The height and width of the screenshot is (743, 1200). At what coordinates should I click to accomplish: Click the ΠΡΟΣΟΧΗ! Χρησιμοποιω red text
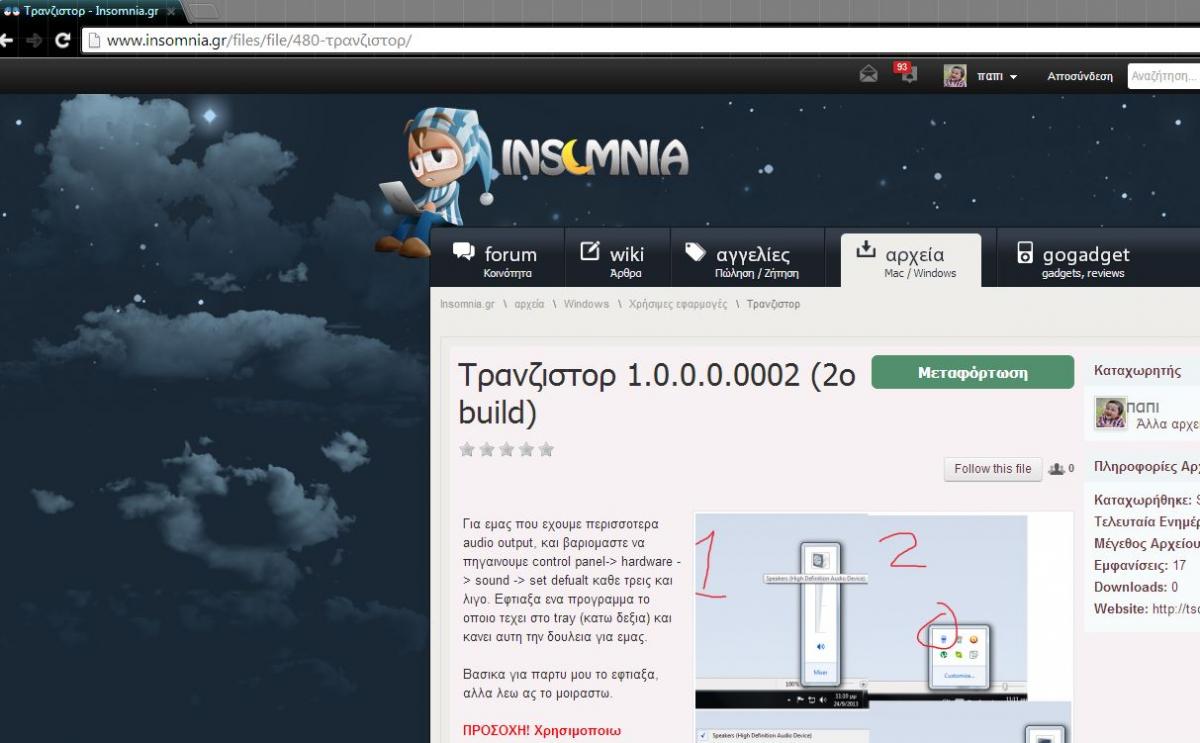point(542,730)
